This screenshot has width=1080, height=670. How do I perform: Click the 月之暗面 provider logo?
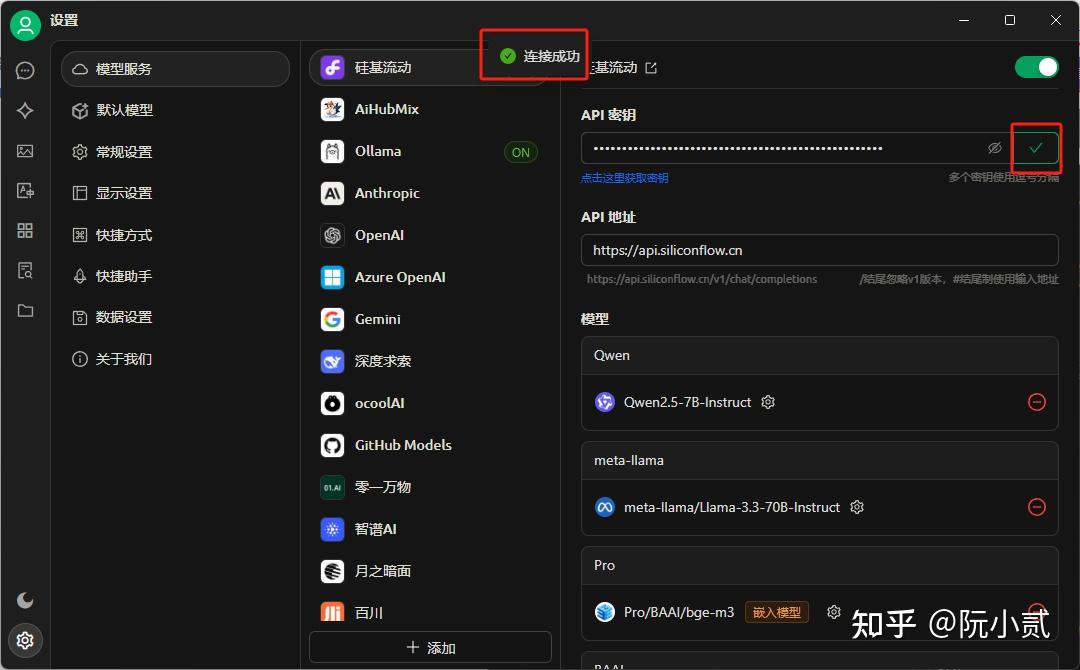pyautogui.click(x=333, y=572)
